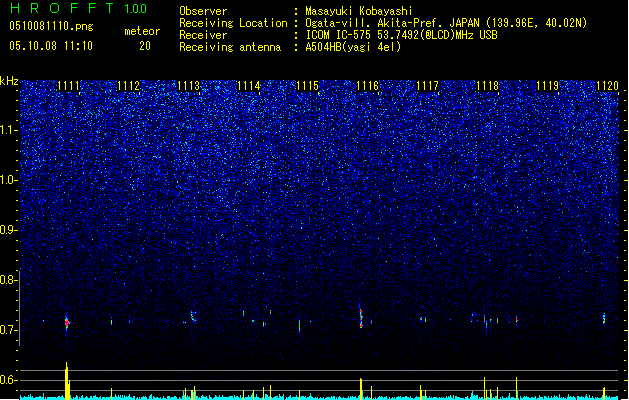Click the strong red meteor echo at 1111
The width and height of the screenshot is (629, 400).
67,323
